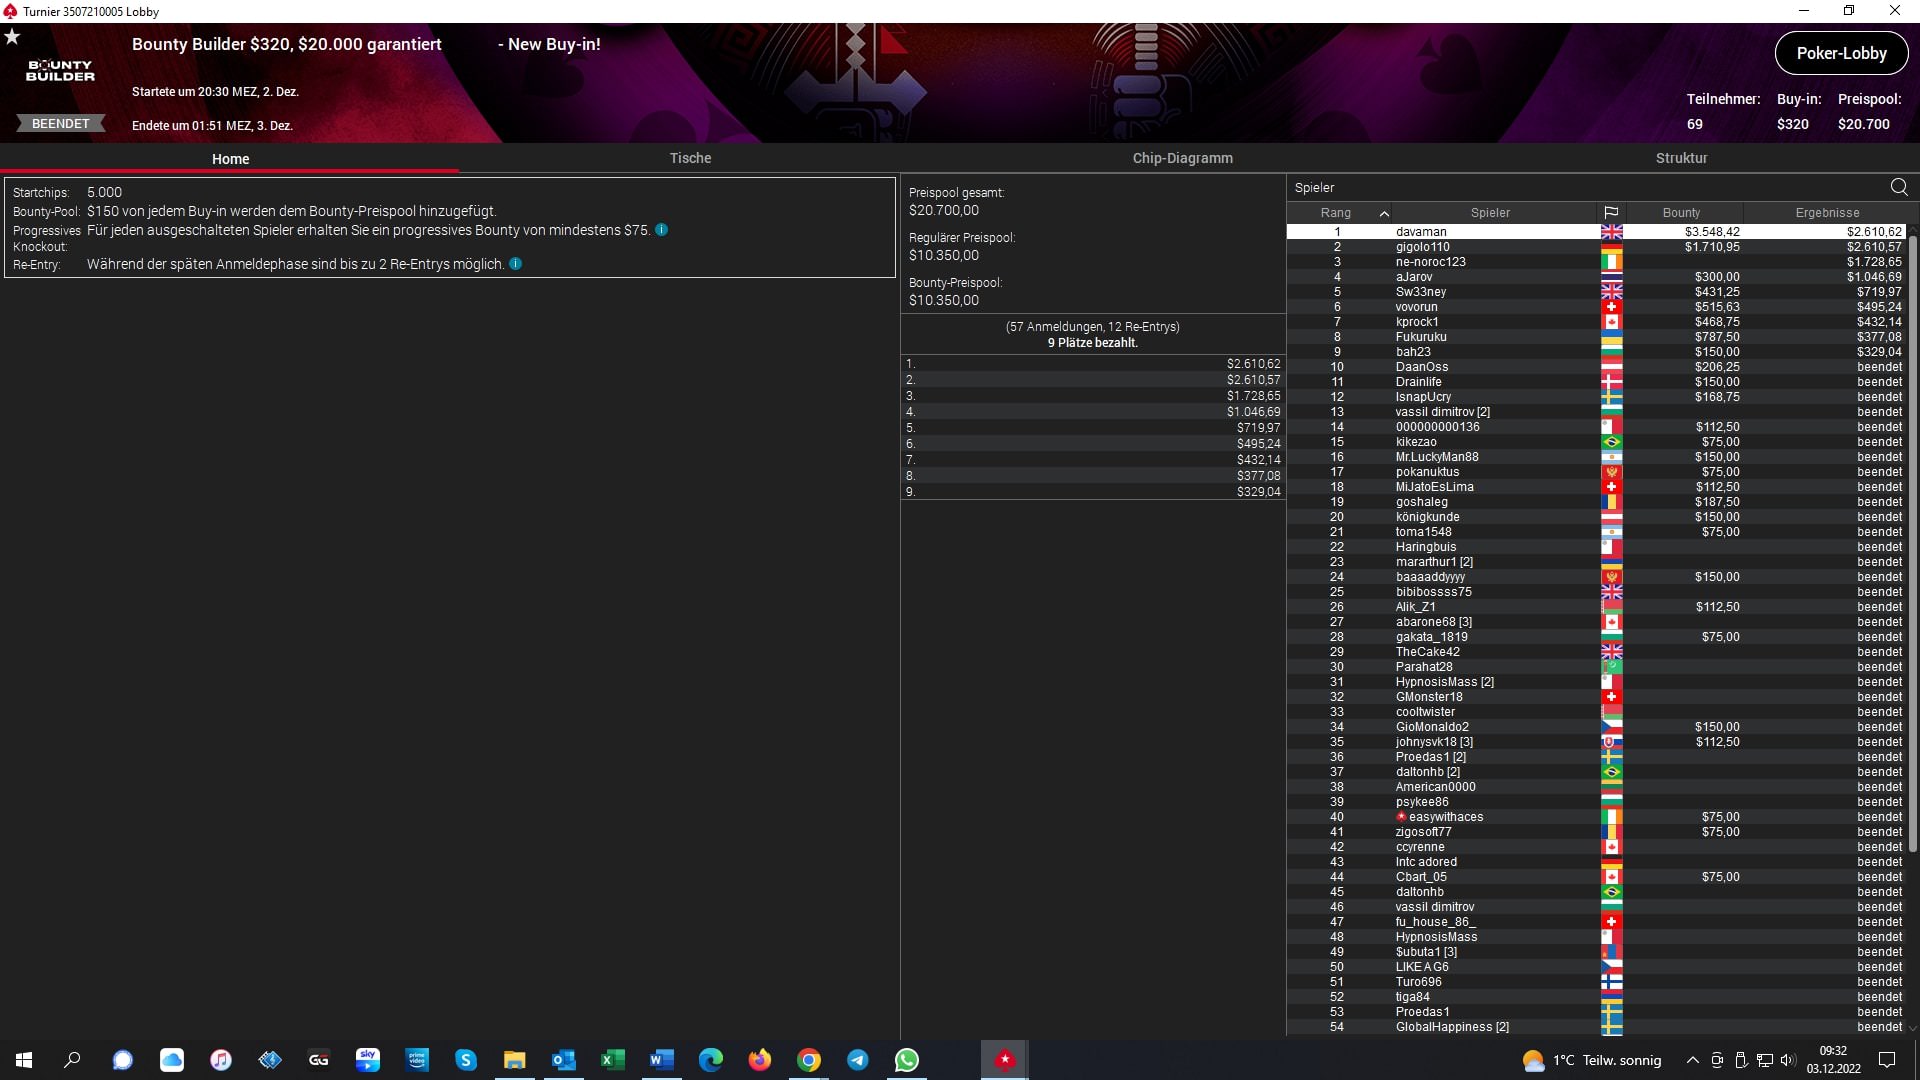Viewport: 1920px width, 1080px height.
Task: Toggle Rang column sort arrow
Action: (x=1384, y=213)
